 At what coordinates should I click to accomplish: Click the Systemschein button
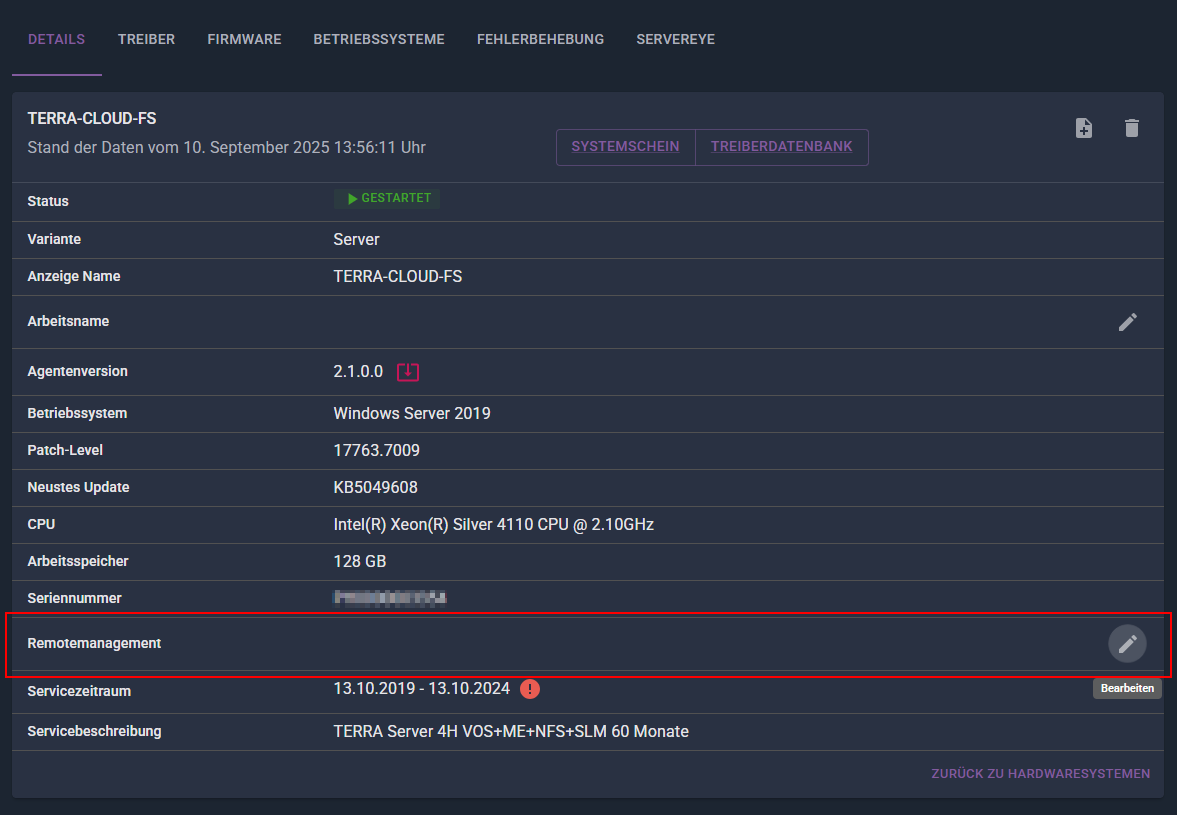click(625, 147)
